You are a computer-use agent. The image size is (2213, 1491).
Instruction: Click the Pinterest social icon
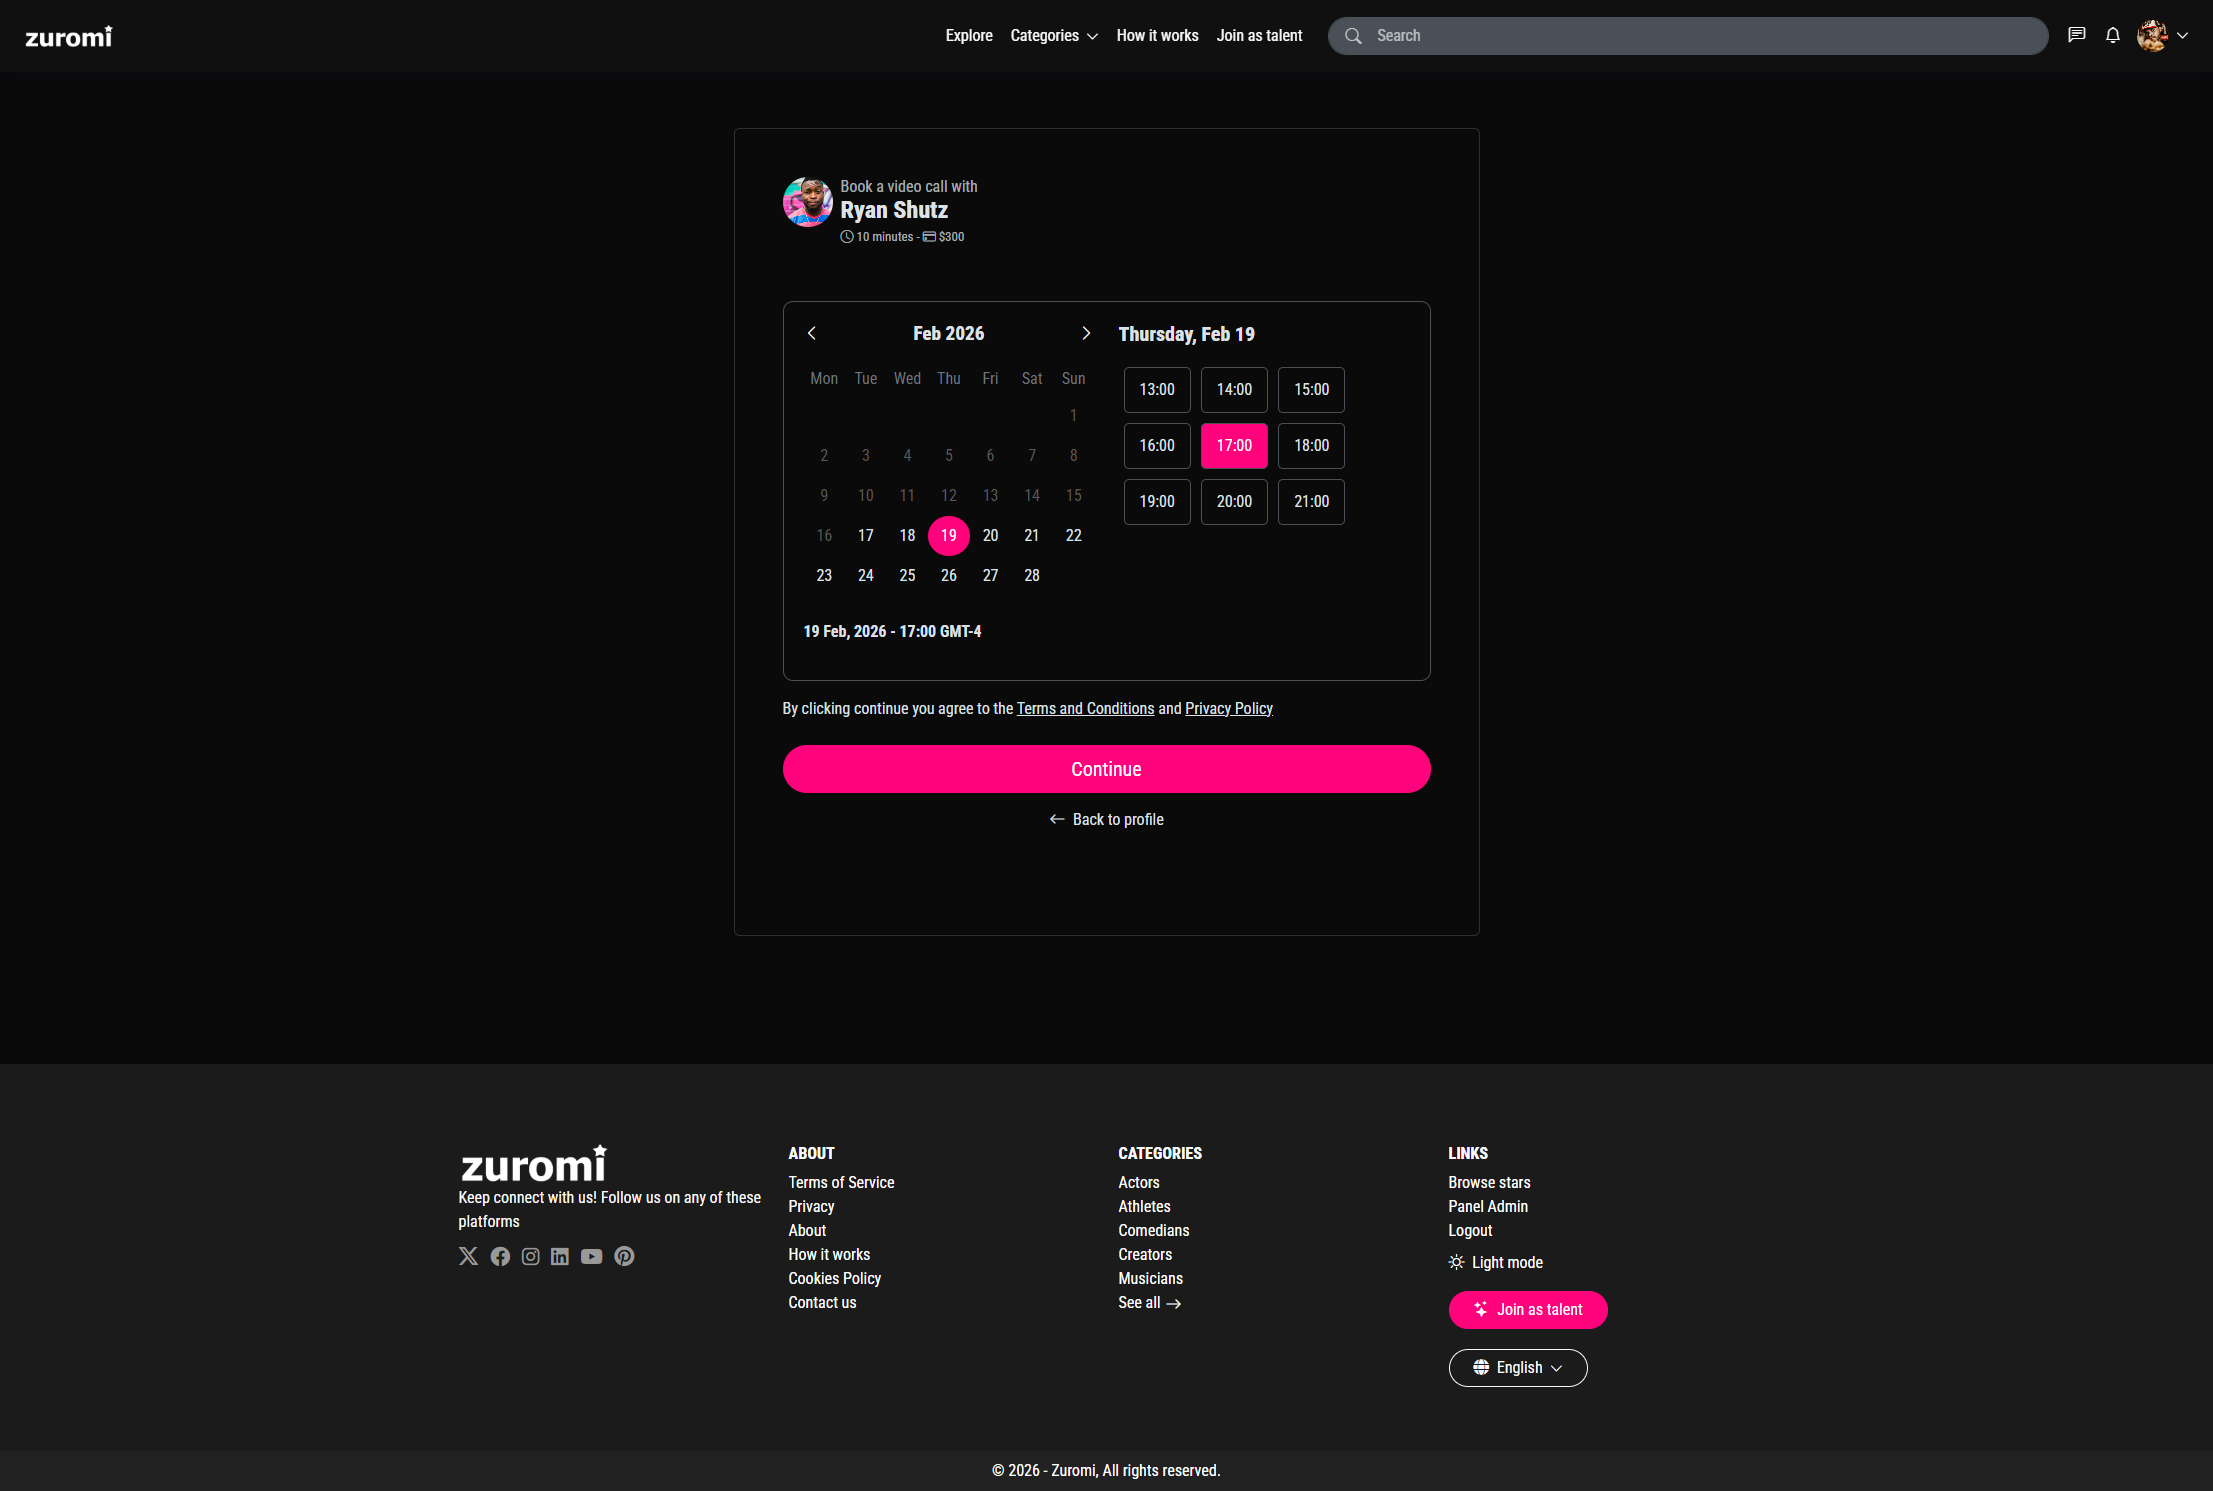coord(624,1256)
